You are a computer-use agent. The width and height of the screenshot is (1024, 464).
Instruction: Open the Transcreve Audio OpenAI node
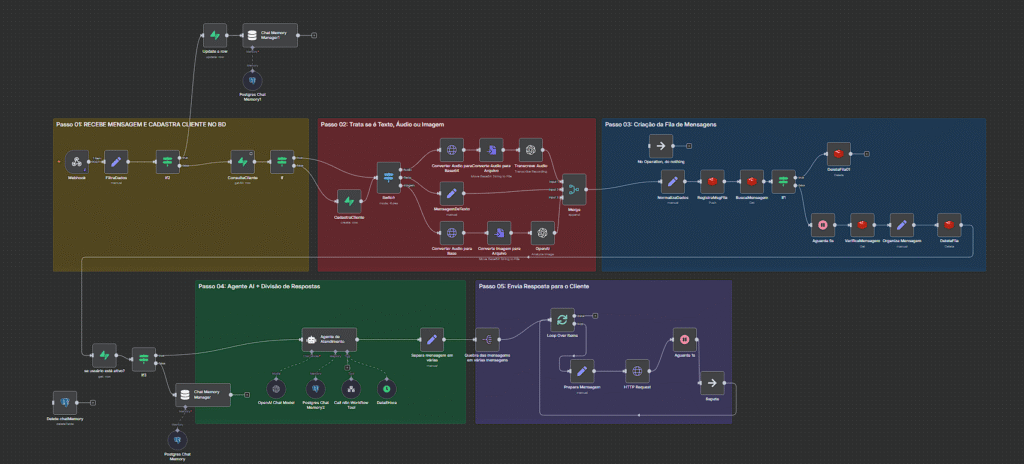pos(532,150)
